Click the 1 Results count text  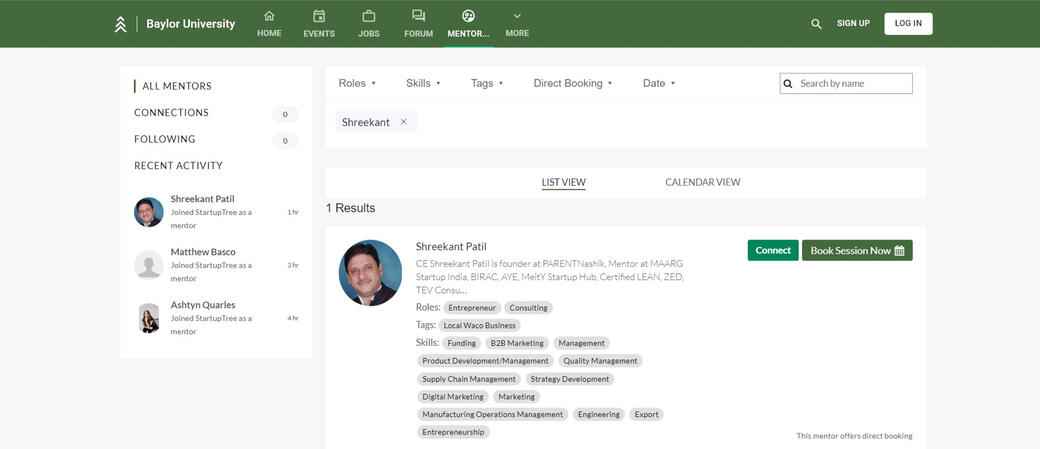(x=350, y=208)
